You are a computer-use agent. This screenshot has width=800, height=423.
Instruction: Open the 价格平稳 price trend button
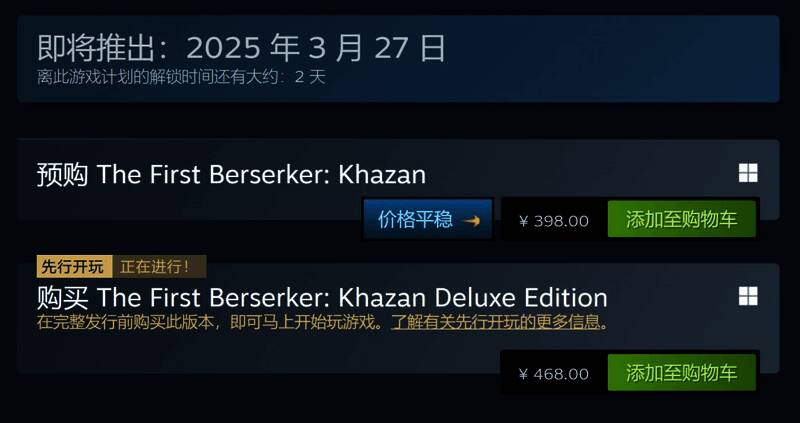(428, 219)
